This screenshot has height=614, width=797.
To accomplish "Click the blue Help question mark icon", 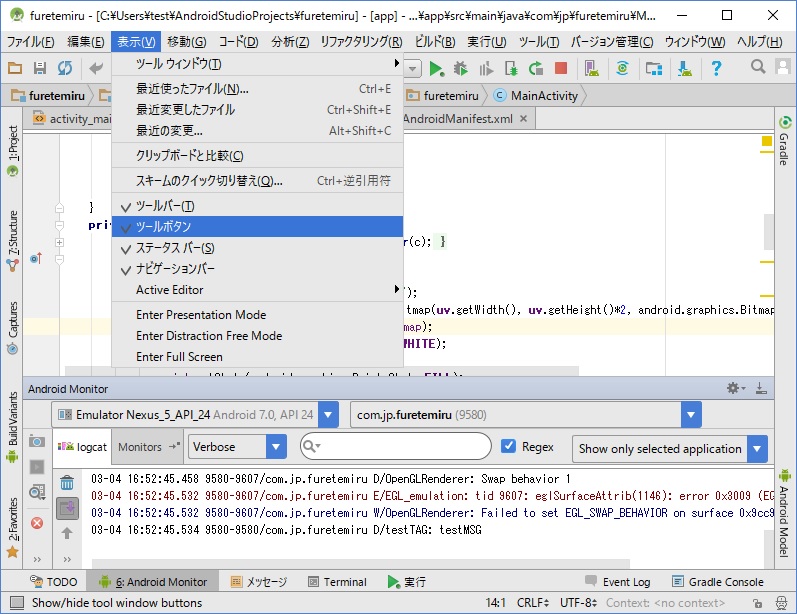I will coord(716,68).
